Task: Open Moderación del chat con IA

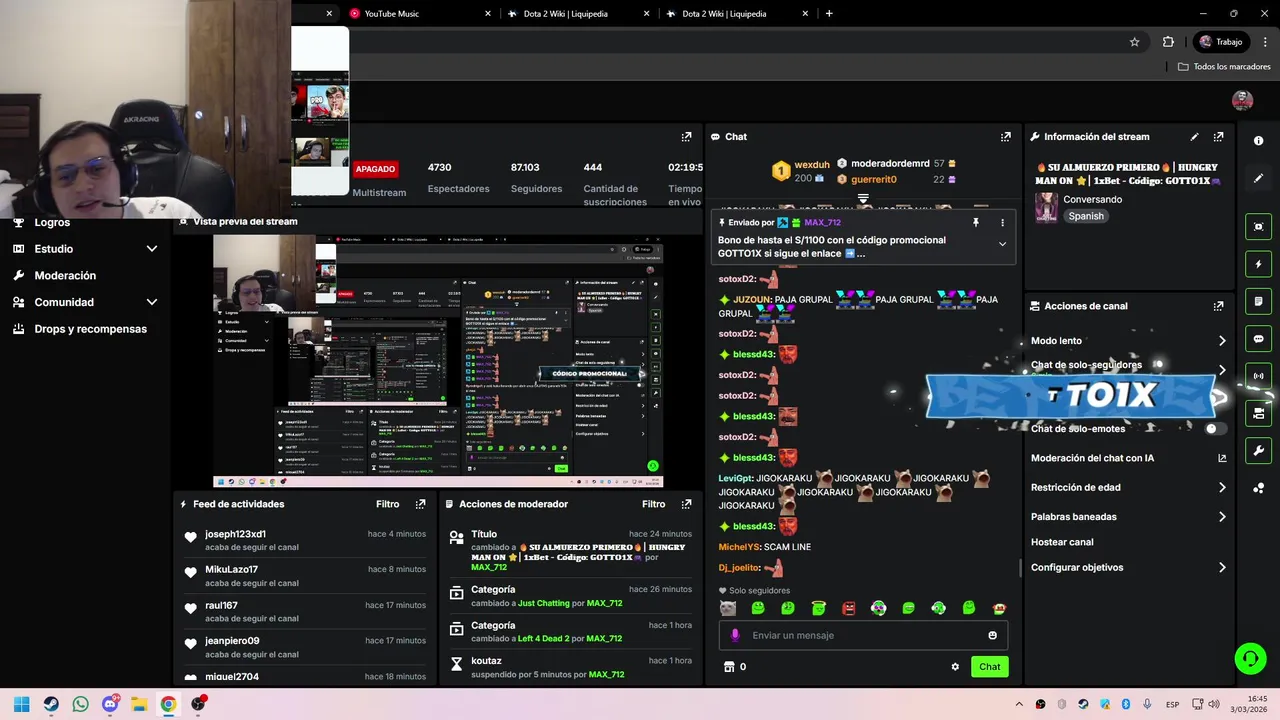Action: (1128, 458)
